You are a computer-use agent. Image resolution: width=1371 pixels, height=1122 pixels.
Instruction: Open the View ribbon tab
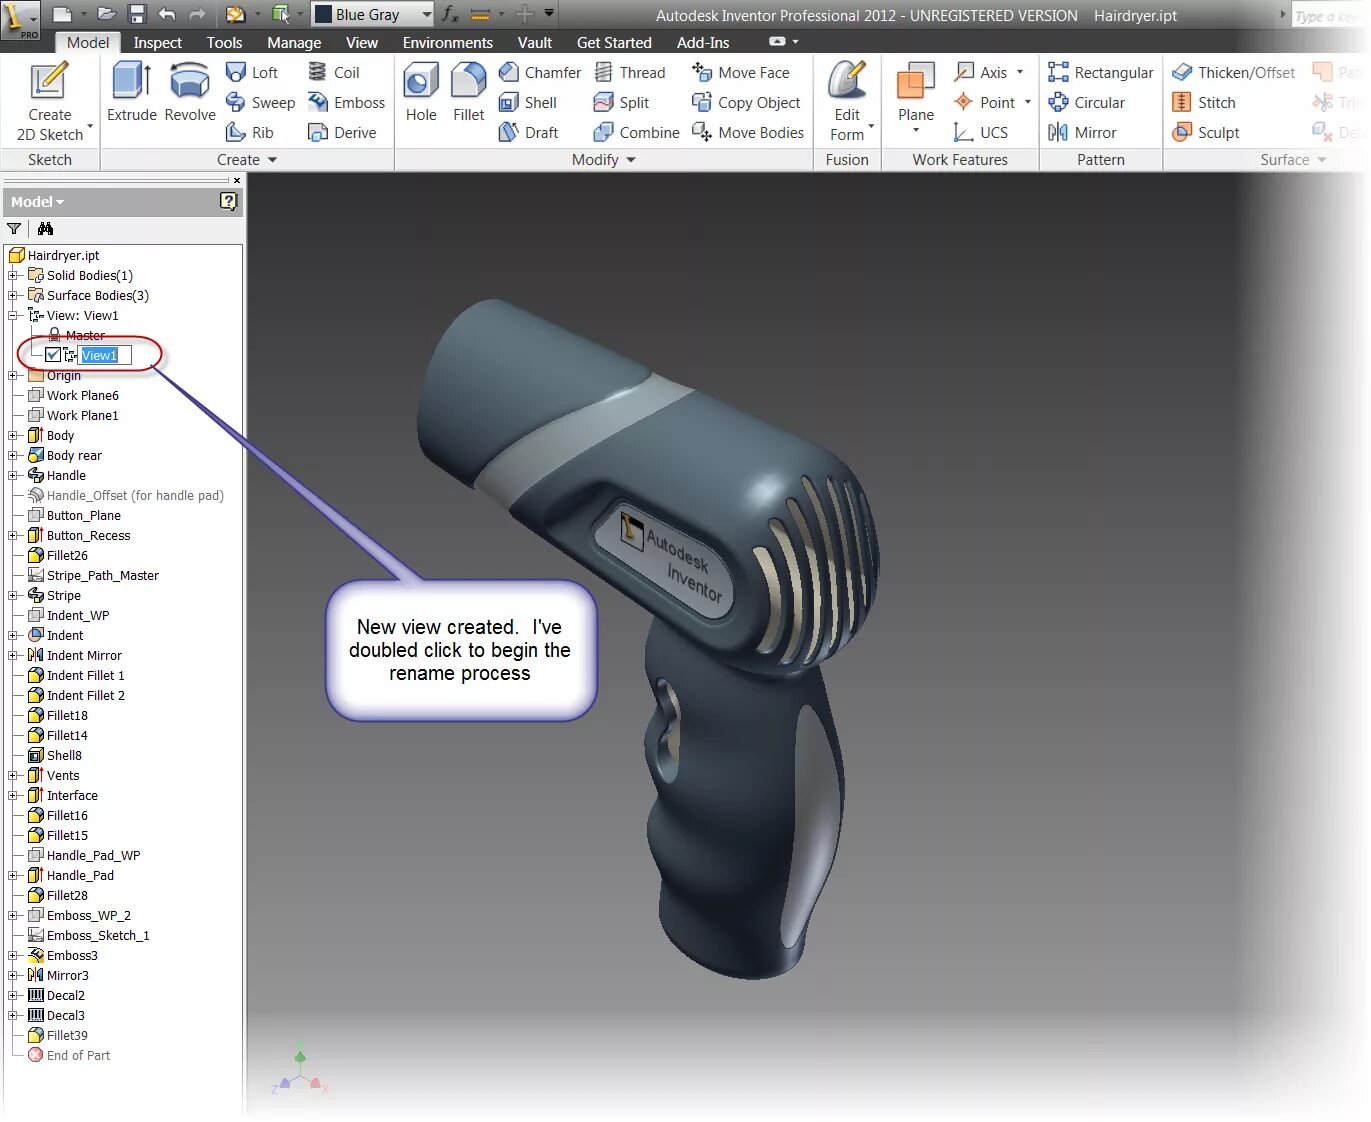pos(362,42)
